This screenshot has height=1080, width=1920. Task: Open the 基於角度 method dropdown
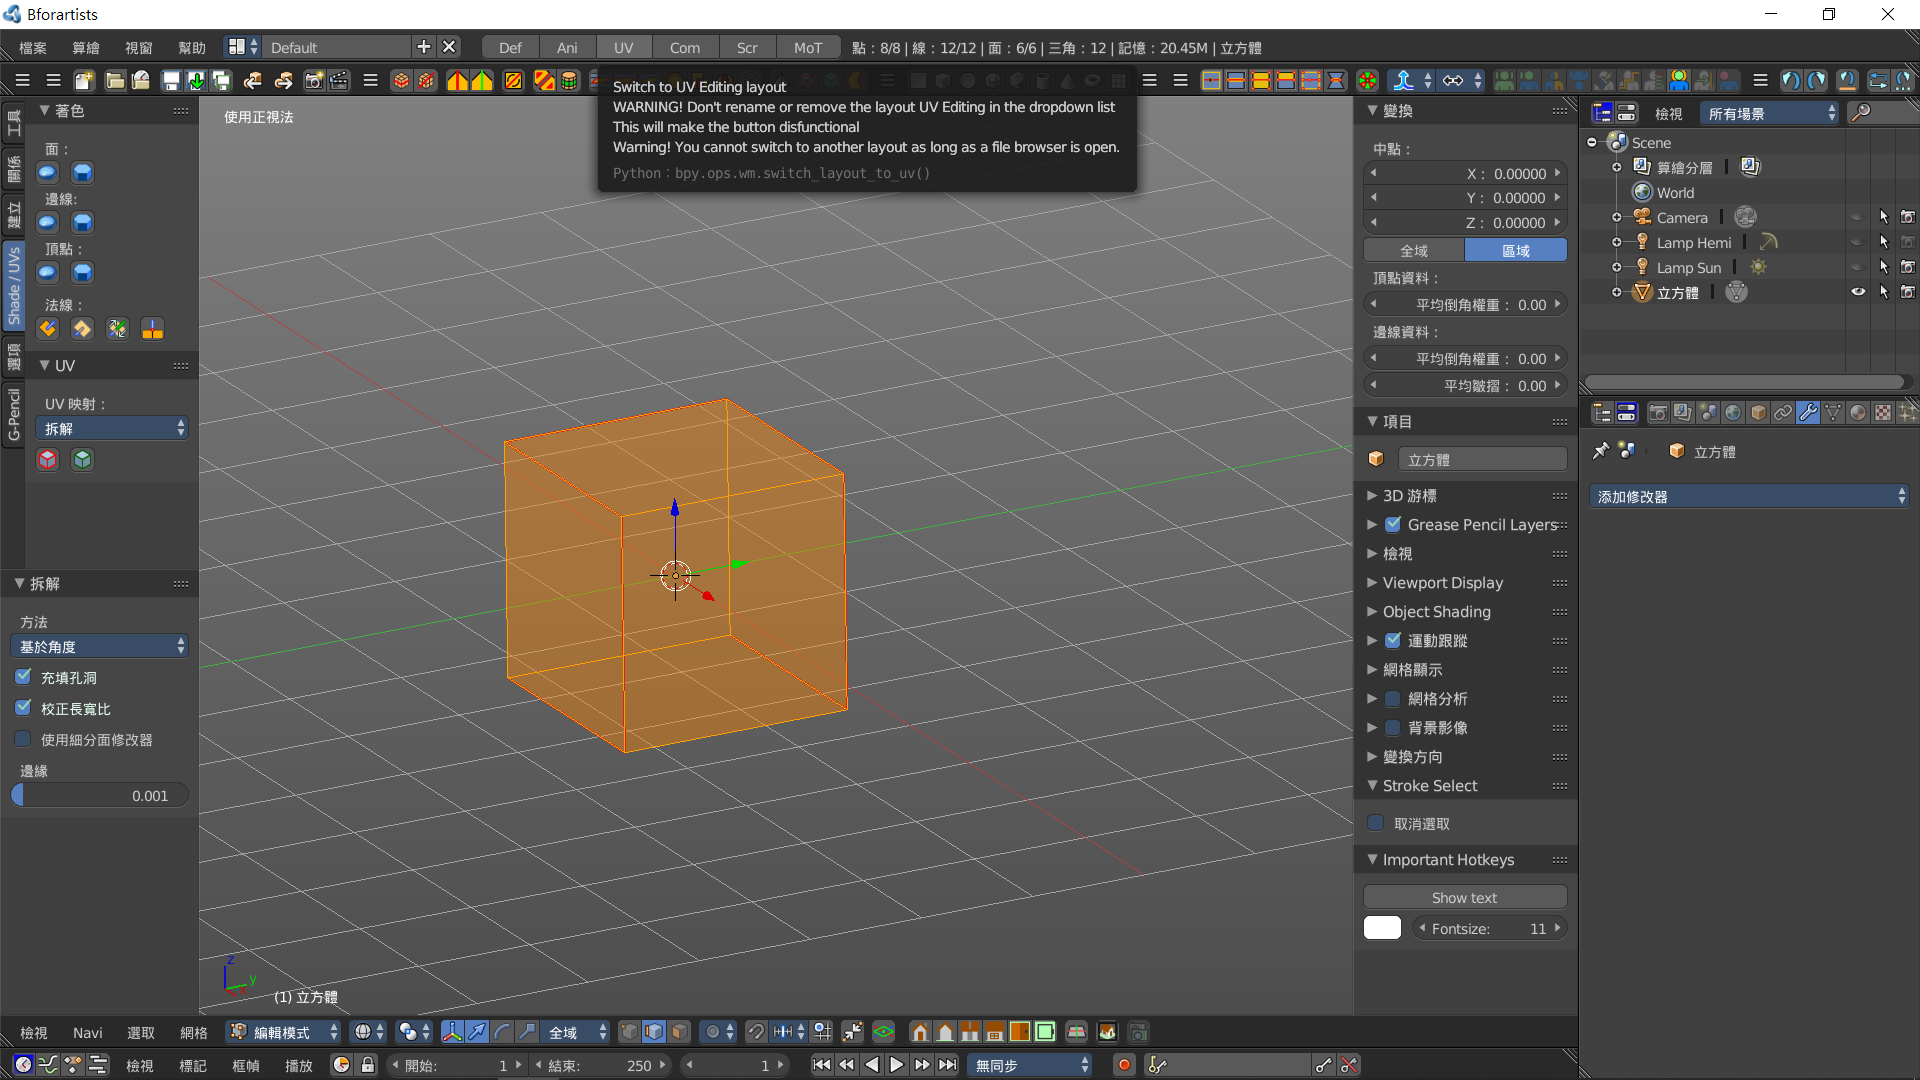[x=99, y=646]
